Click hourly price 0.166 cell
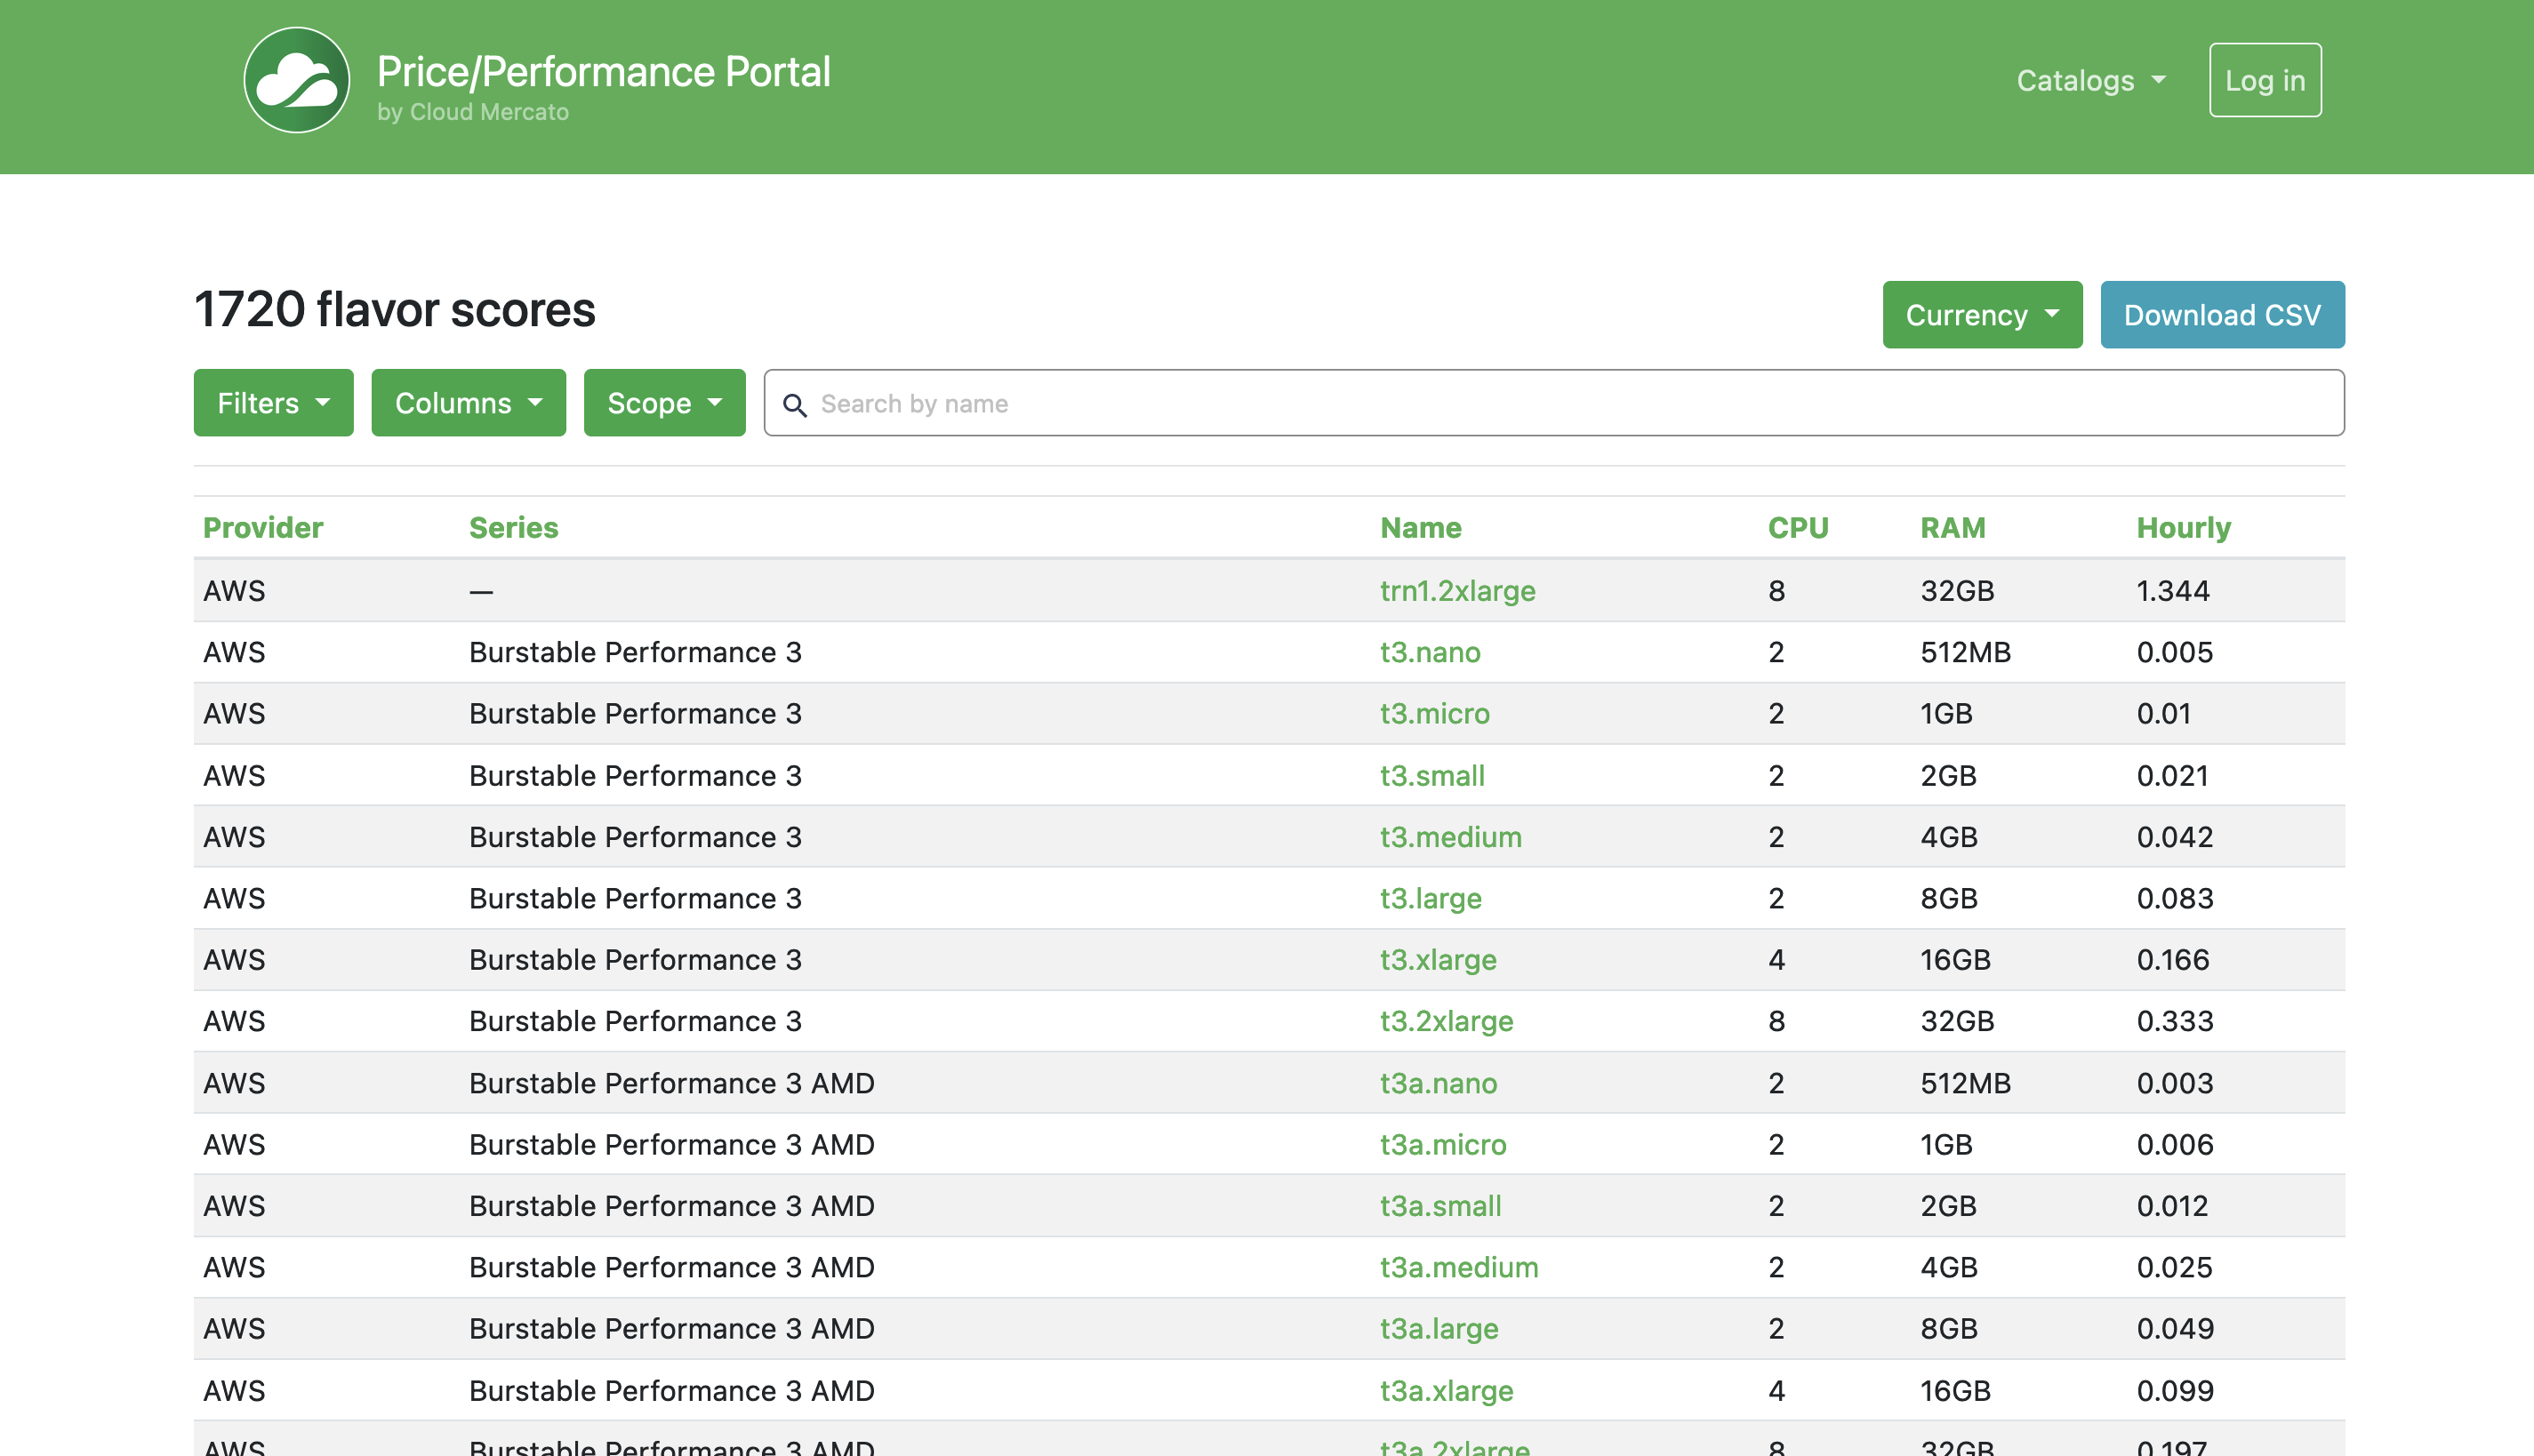This screenshot has width=2534, height=1456. pos(2173,959)
